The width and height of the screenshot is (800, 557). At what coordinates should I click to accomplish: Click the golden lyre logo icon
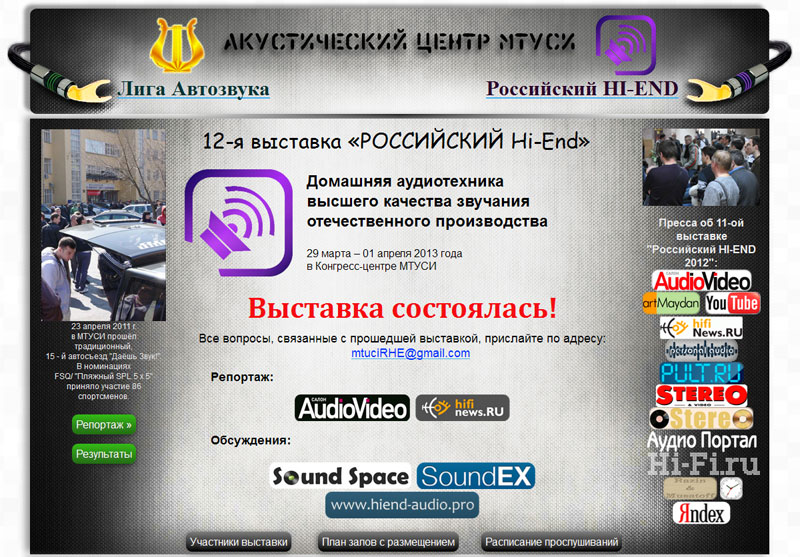click(x=177, y=45)
